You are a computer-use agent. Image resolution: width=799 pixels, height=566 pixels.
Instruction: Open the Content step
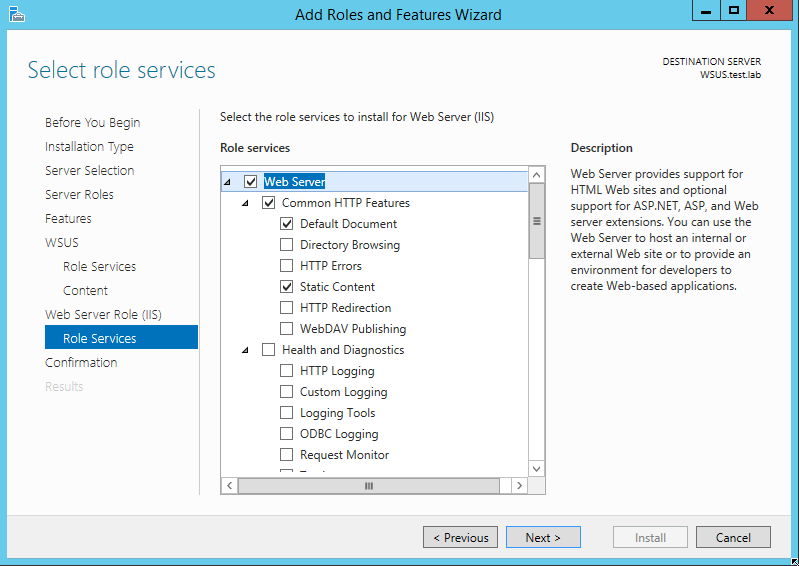pyautogui.click(x=85, y=290)
